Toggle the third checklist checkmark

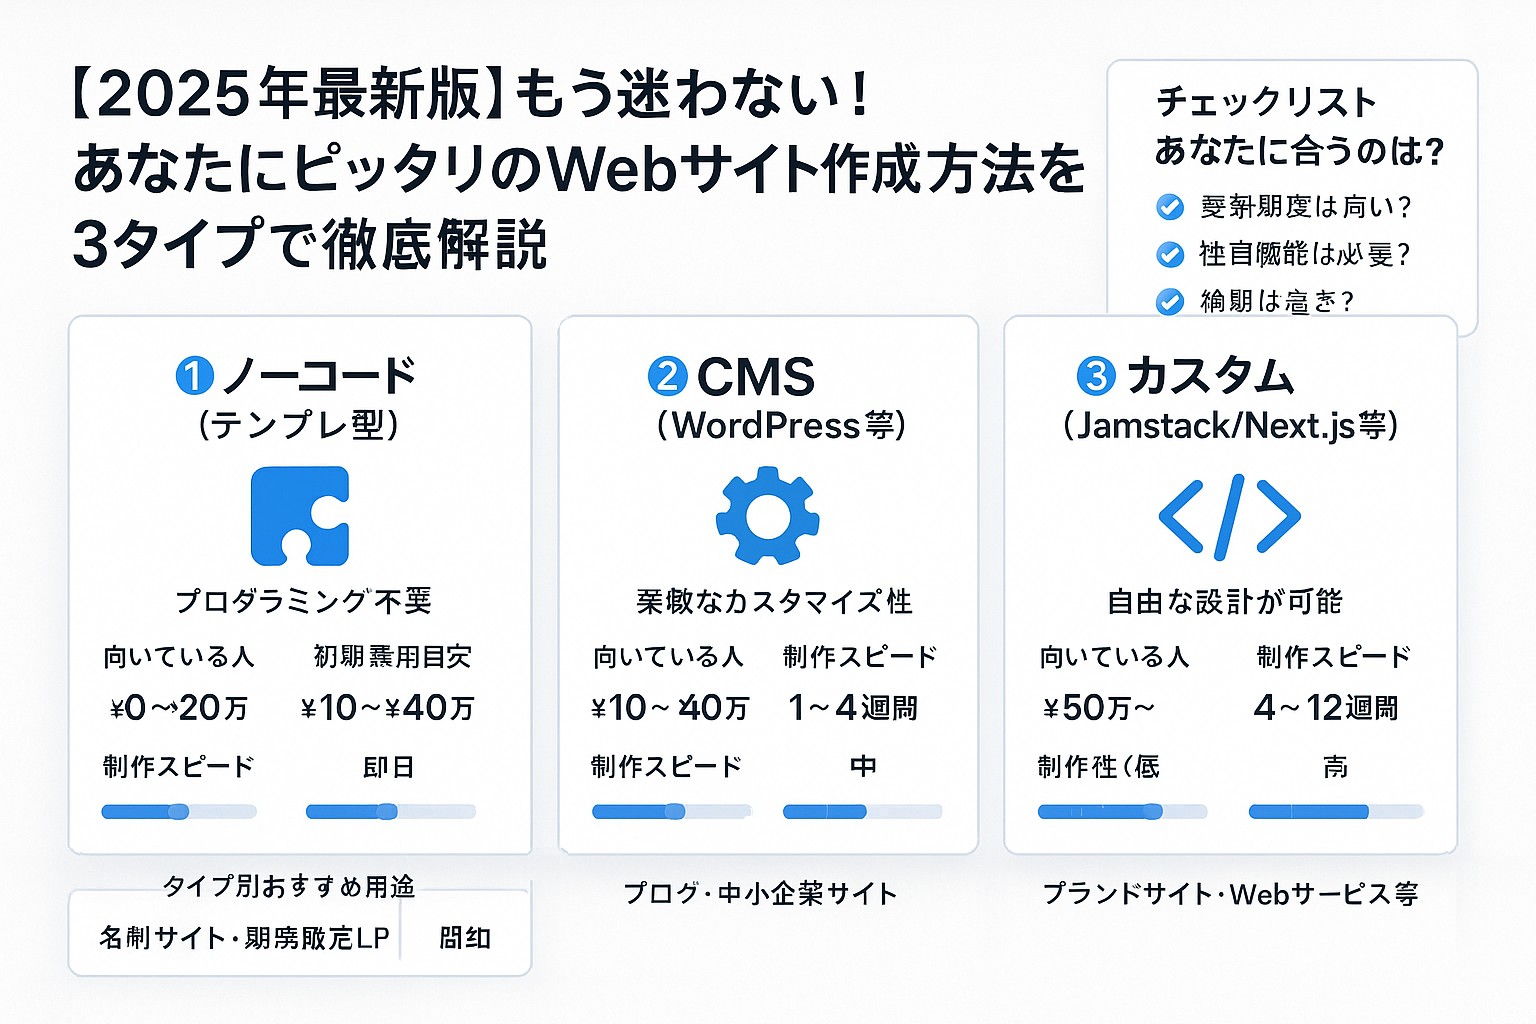click(x=1169, y=301)
